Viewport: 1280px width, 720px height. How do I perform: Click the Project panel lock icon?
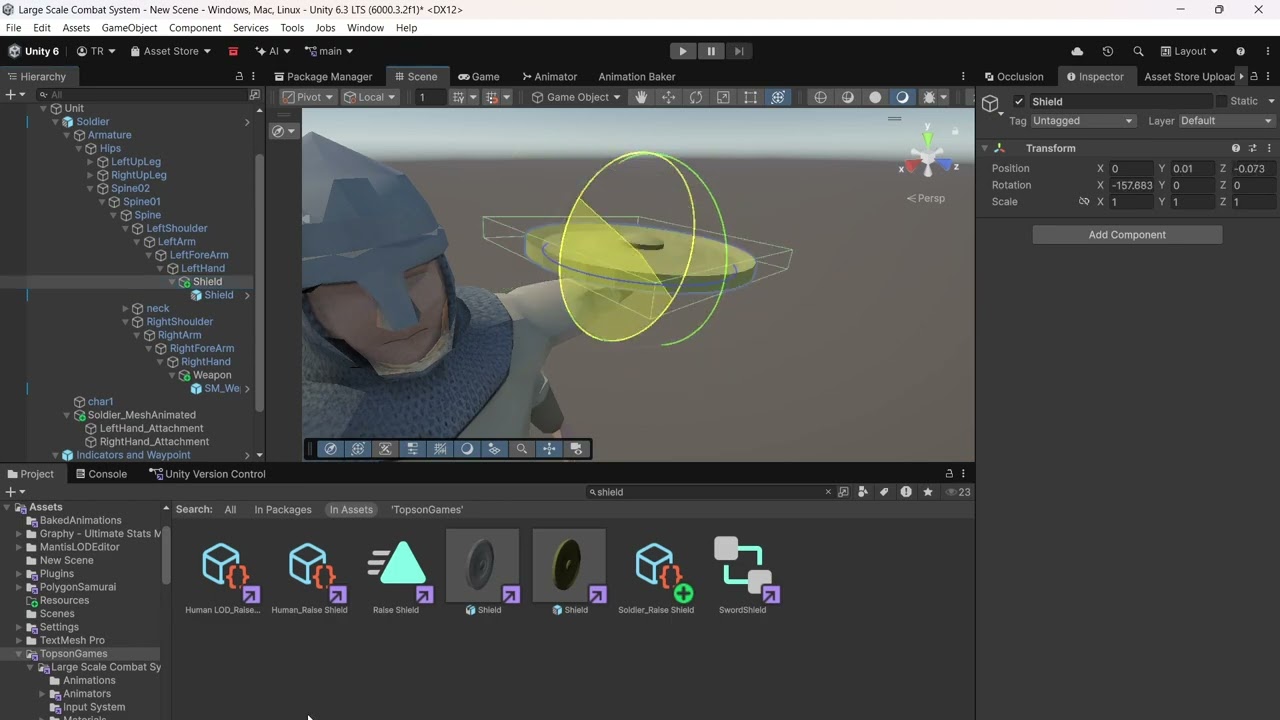click(949, 474)
